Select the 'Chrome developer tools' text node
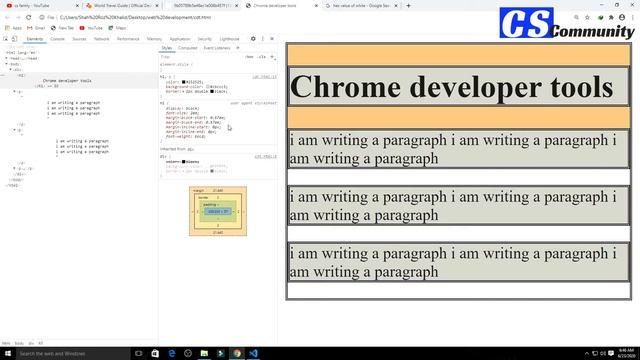The height and width of the screenshot is (360, 640). 67,81
